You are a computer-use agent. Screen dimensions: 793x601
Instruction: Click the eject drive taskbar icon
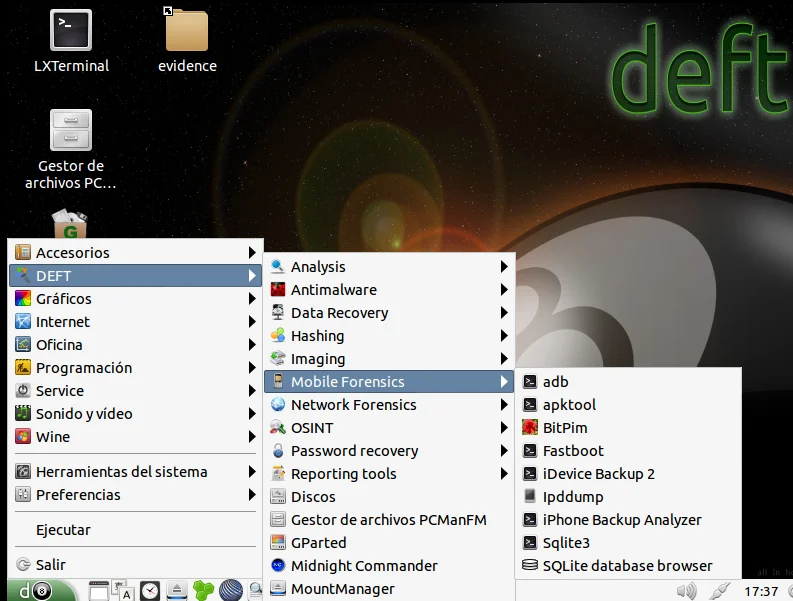[177, 590]
